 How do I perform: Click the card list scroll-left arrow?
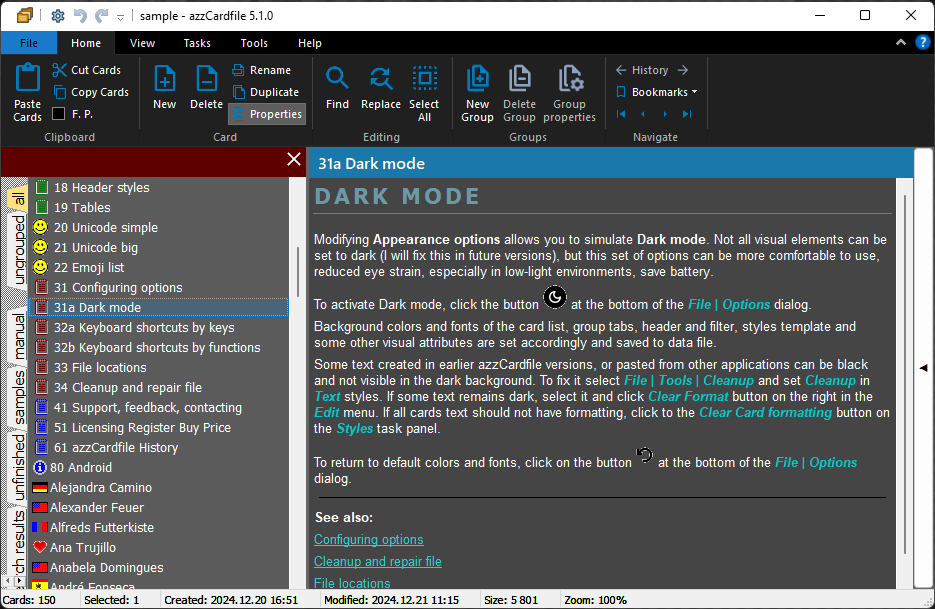click(7, 580)
